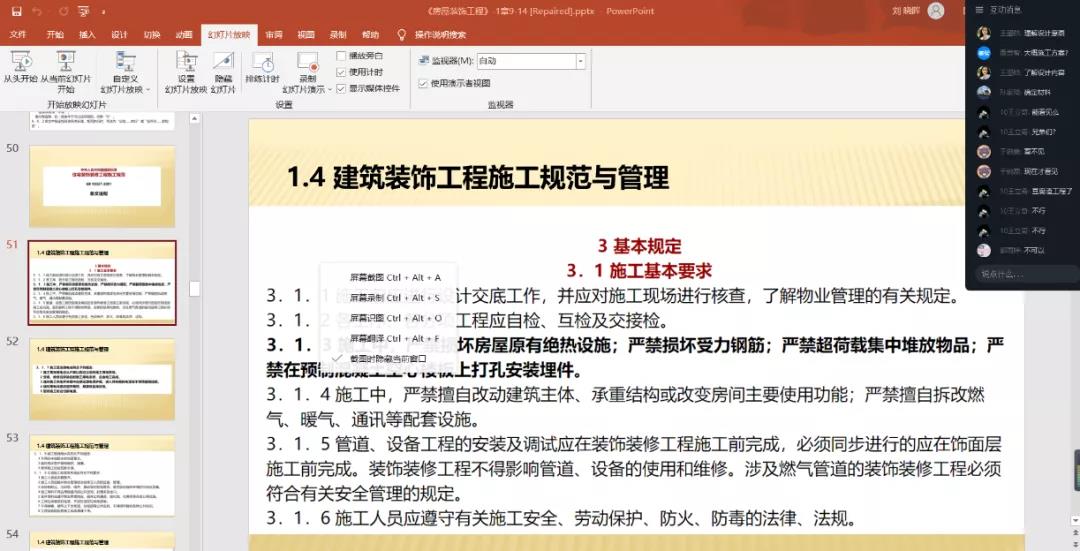Screen dimensions: 1080x551
Task: Click the lightbulb 操作说明搜索 icon
Action: [x=402, y=34]
